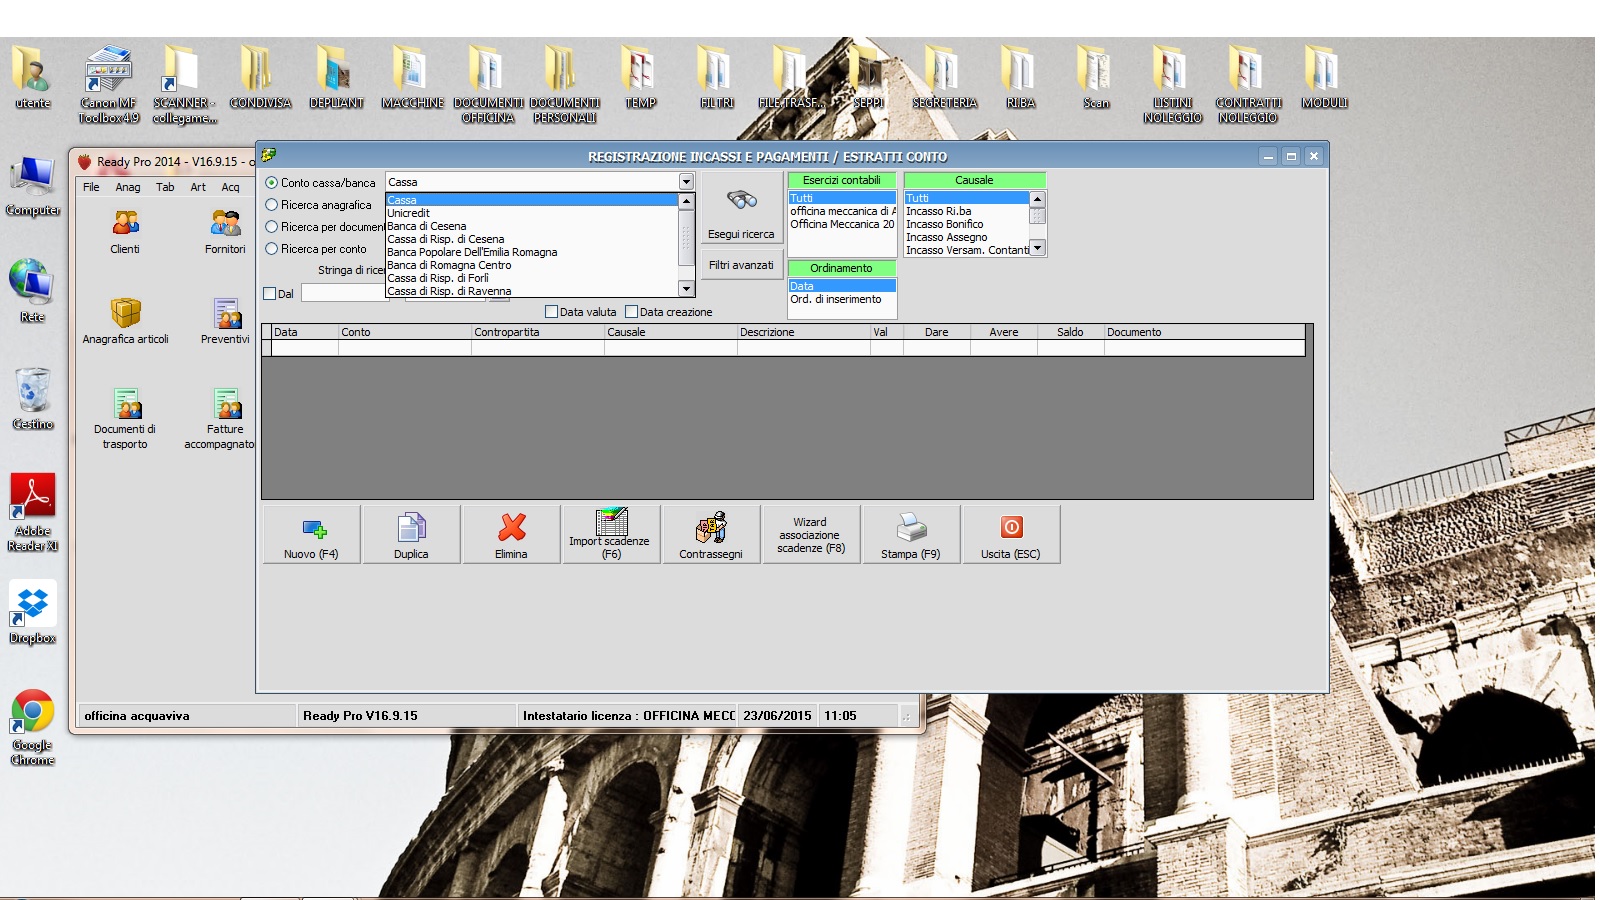The image size is (1600, 900).
Task: Open Art menu in Ready Pro
Action: pos(198,187)
